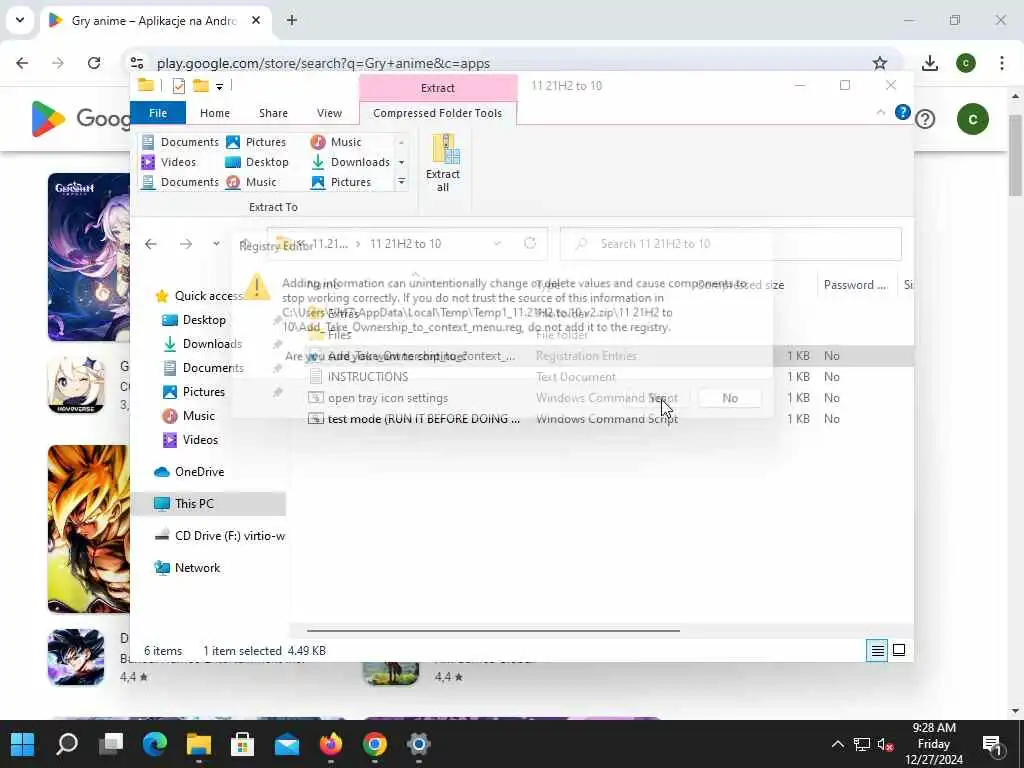Choose Downloads in the Extract To gallery
This screenshot has height=768, width=1024.
click(351, 162)
